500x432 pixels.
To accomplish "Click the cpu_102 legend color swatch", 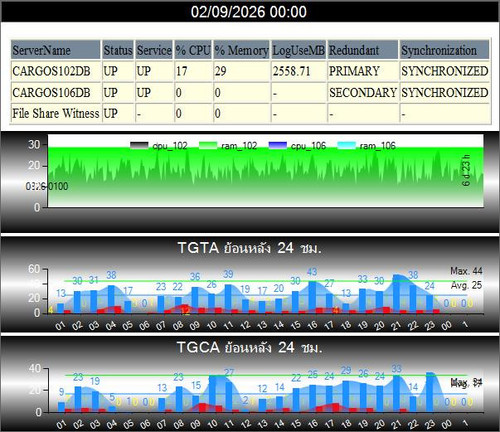I will [x=139, y=146].
